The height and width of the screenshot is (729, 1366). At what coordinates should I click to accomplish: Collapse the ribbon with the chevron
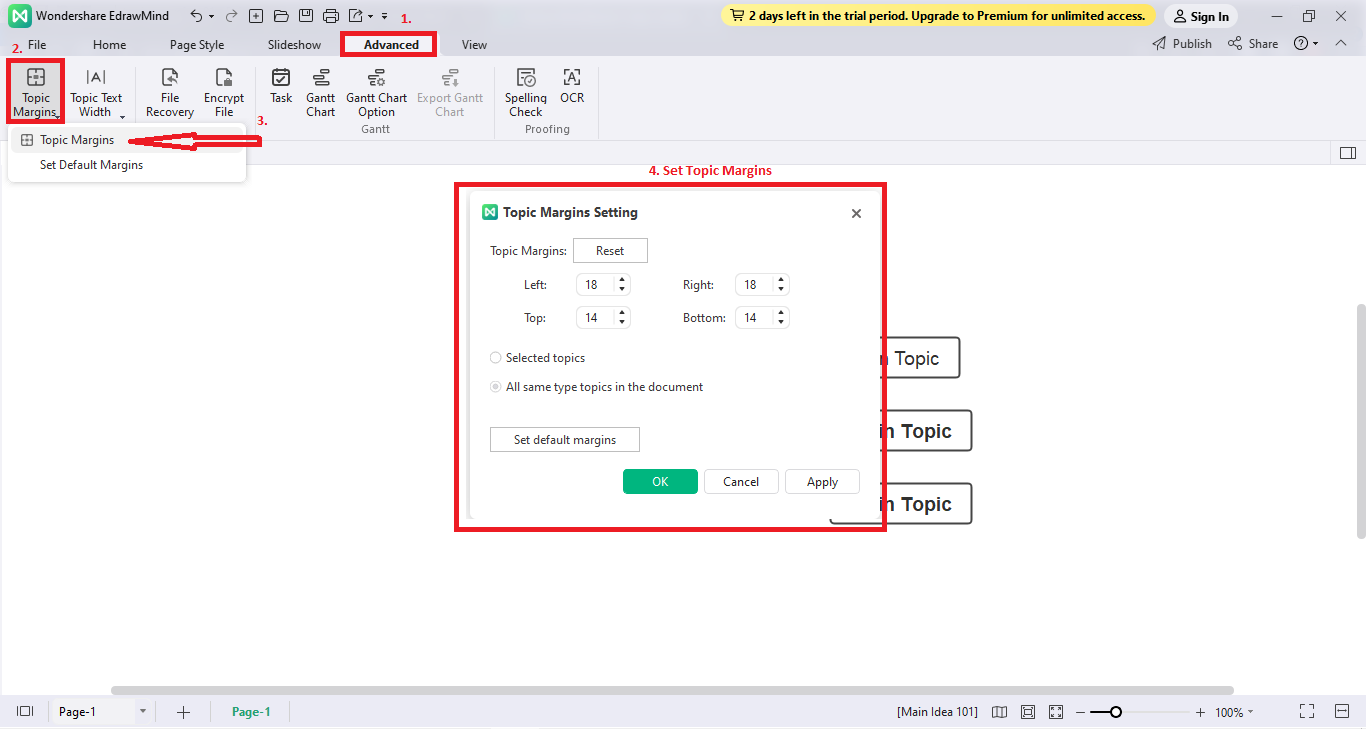[x=1341, y=44]
